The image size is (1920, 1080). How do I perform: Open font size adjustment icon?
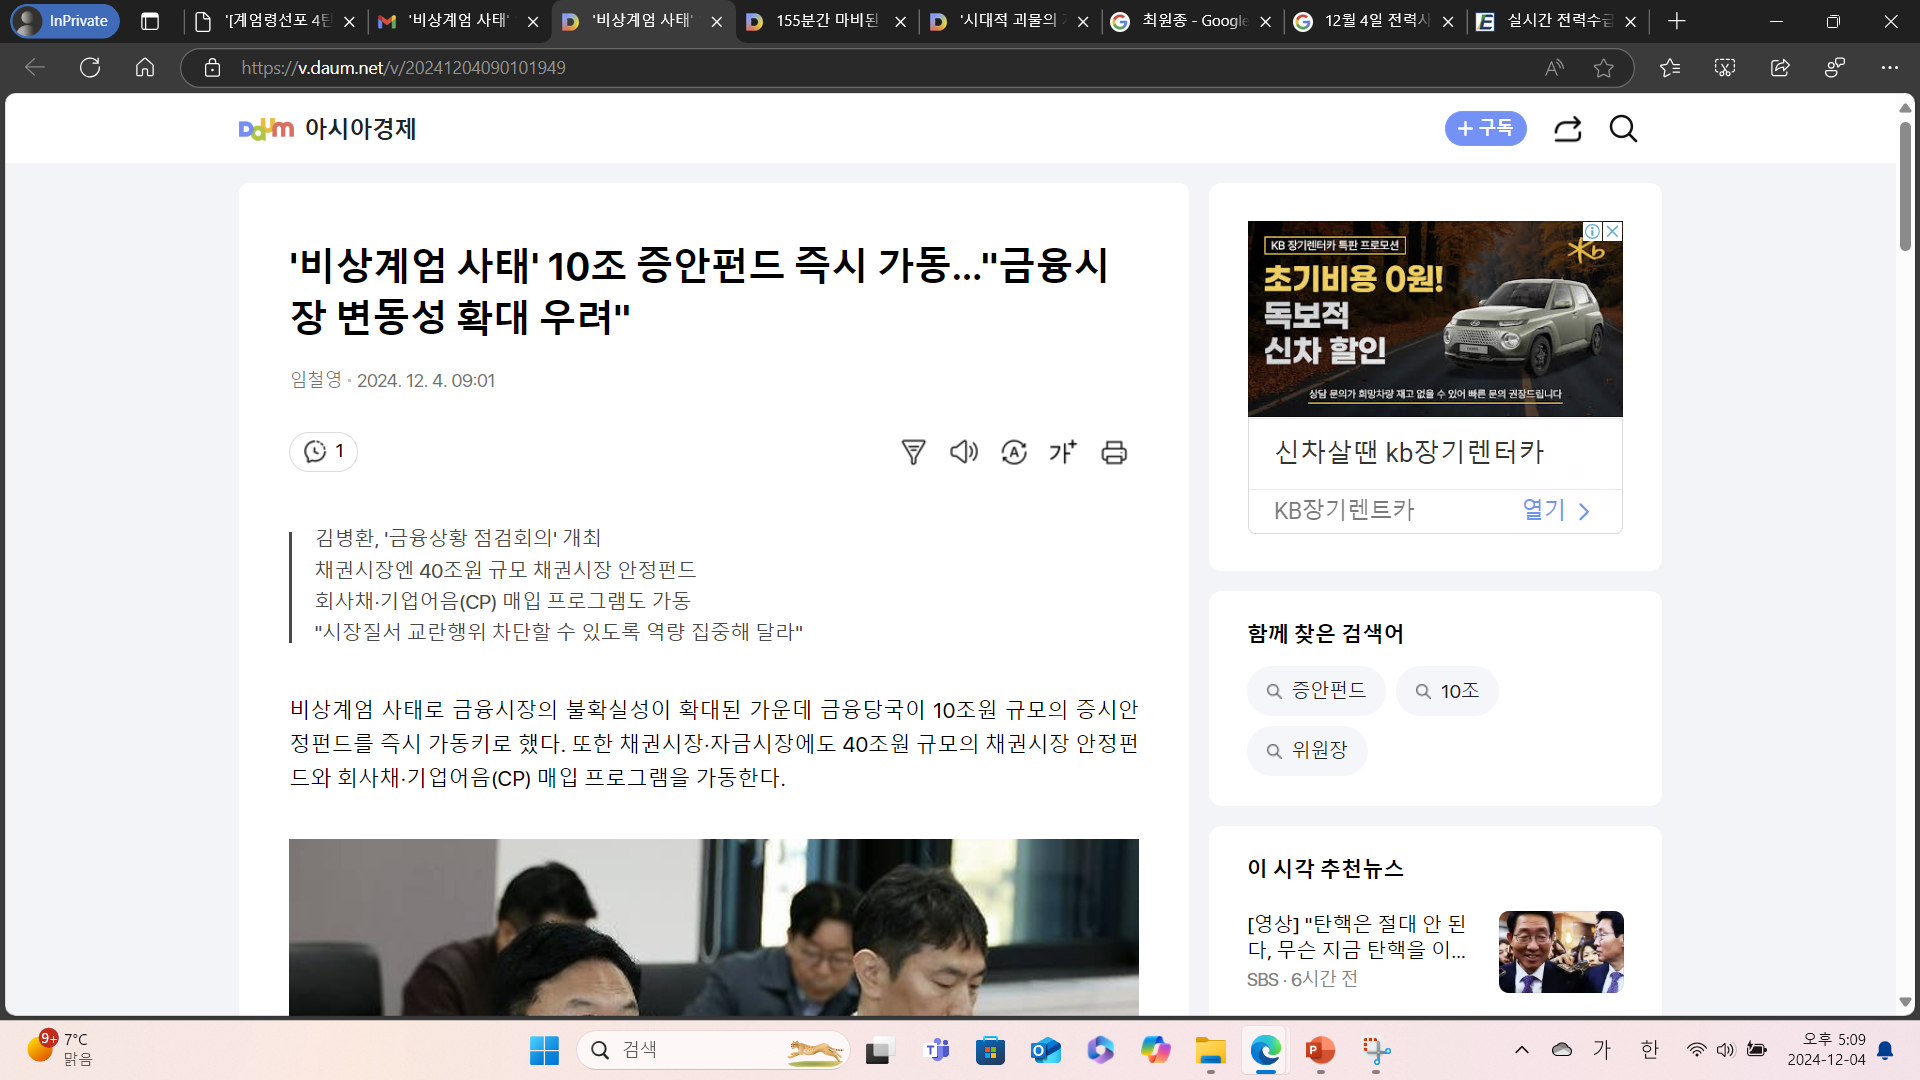[1063, 452]
